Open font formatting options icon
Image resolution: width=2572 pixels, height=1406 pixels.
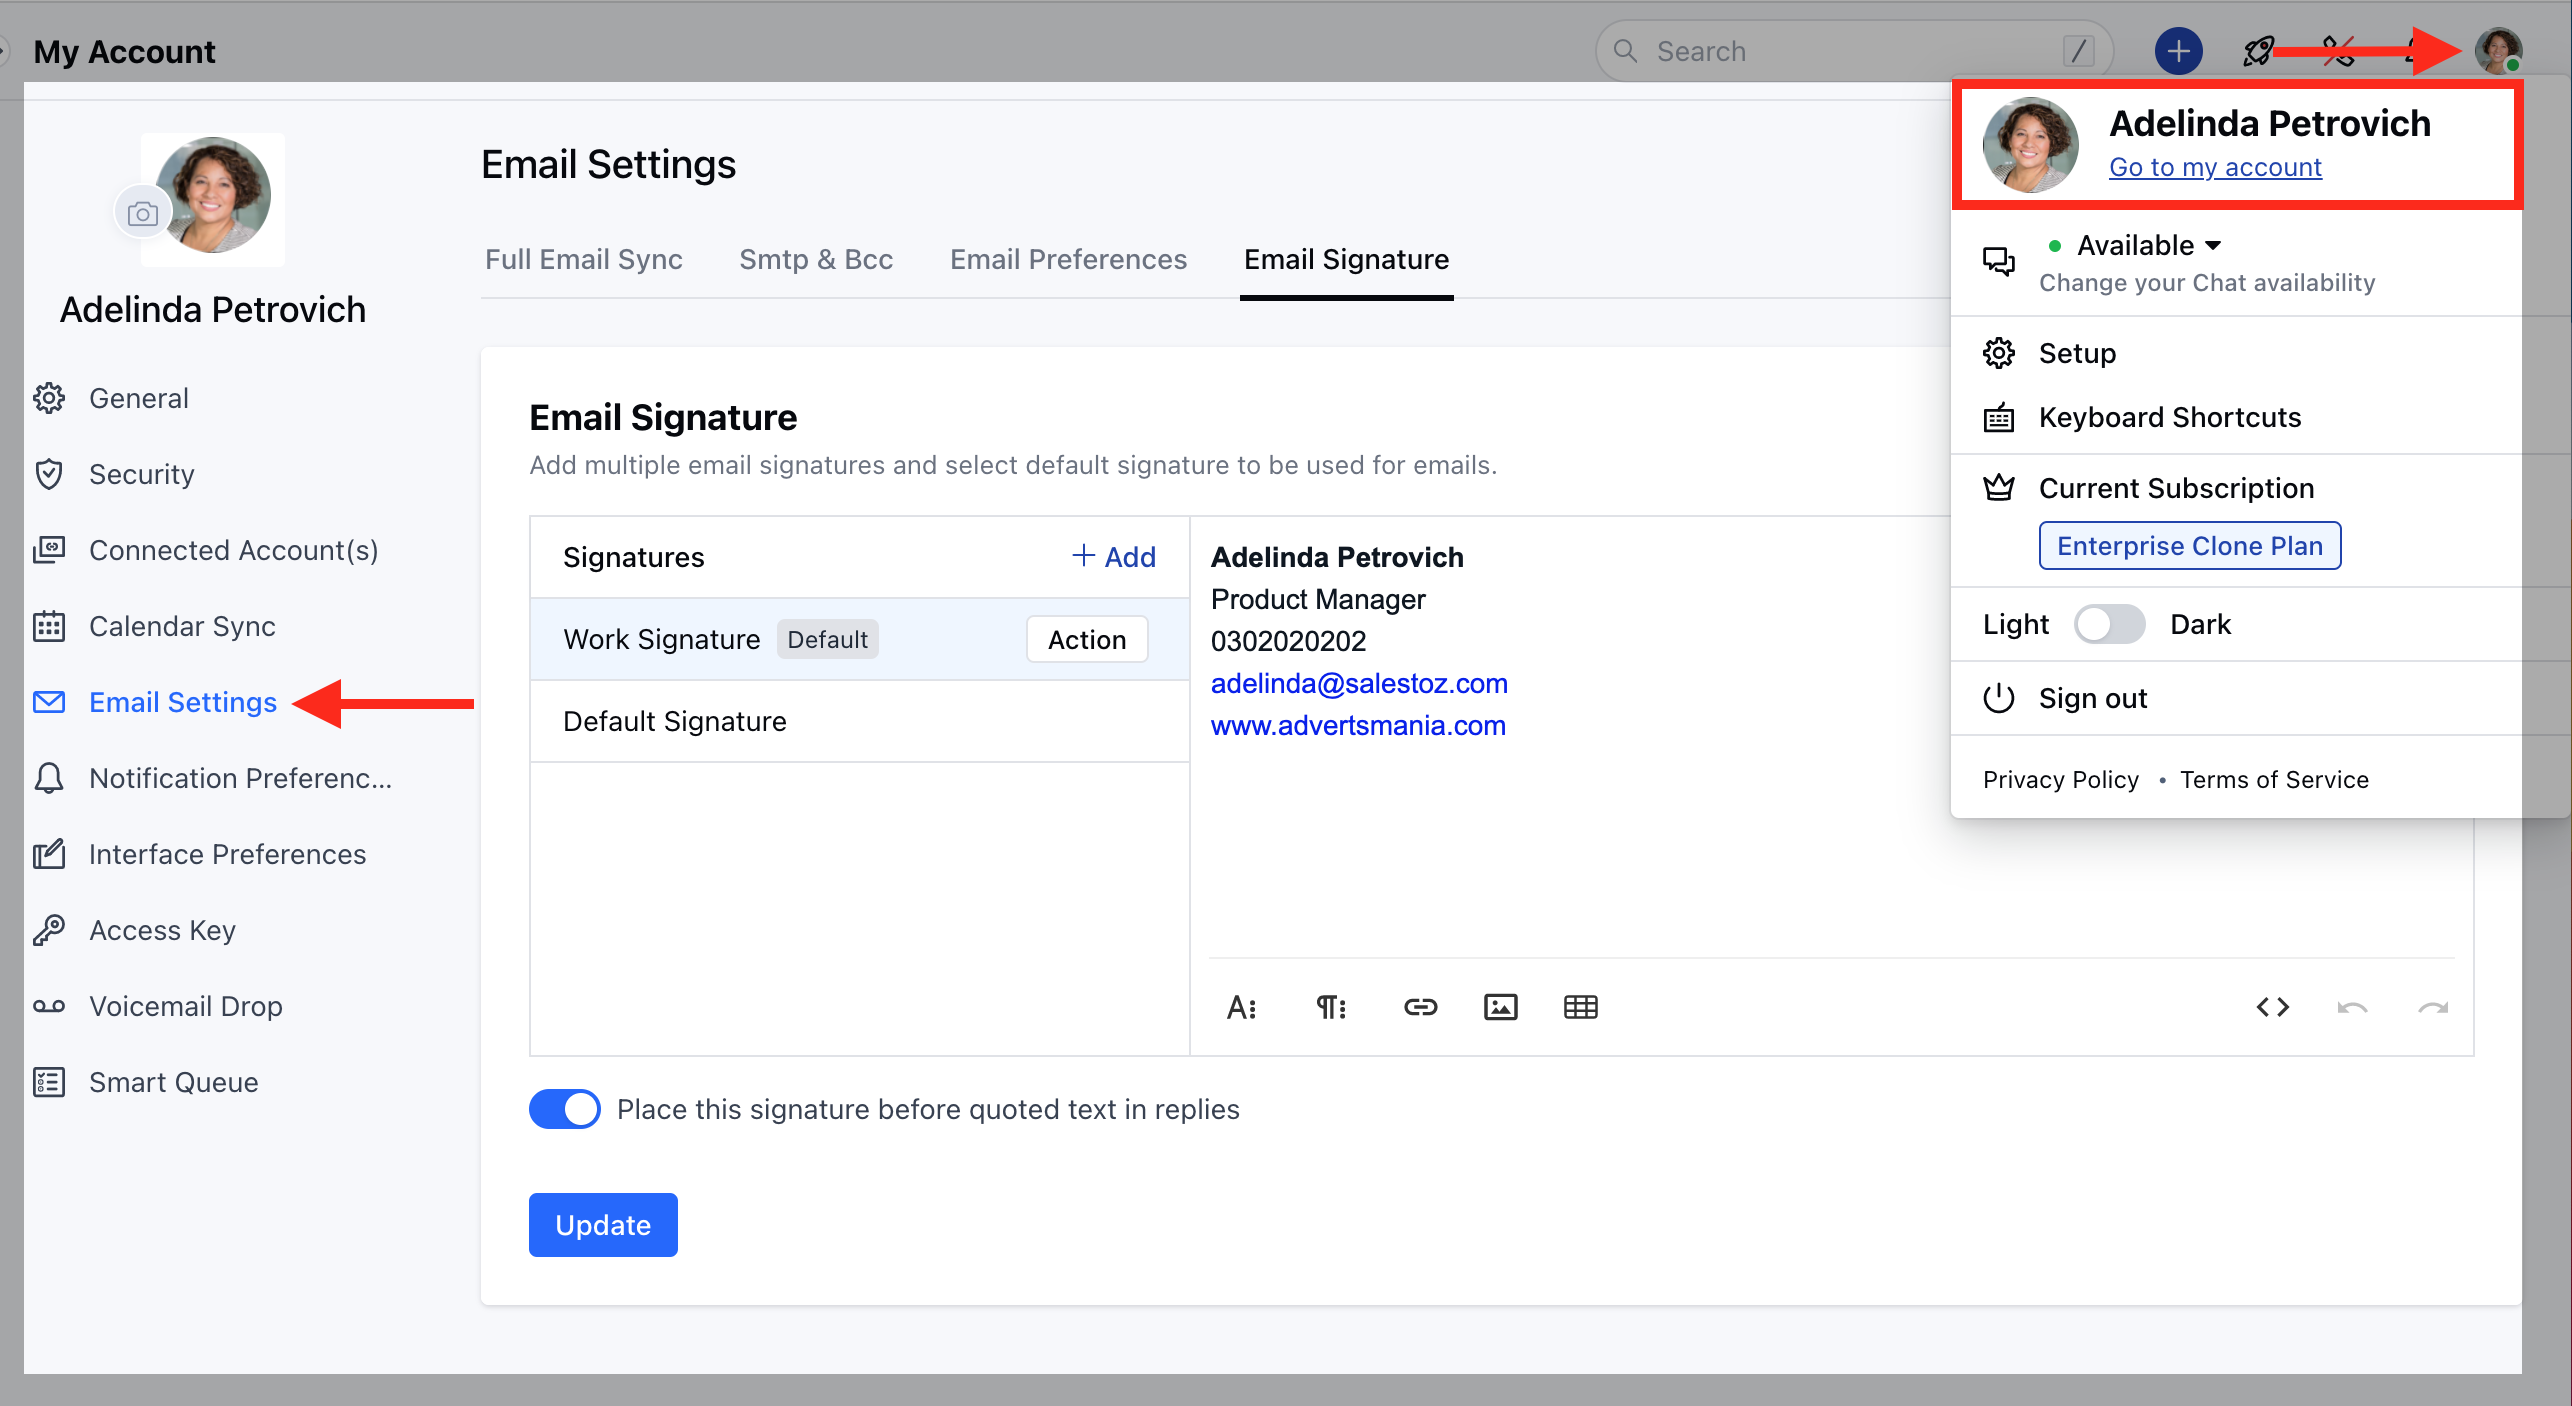[x=1242, y=1007]
